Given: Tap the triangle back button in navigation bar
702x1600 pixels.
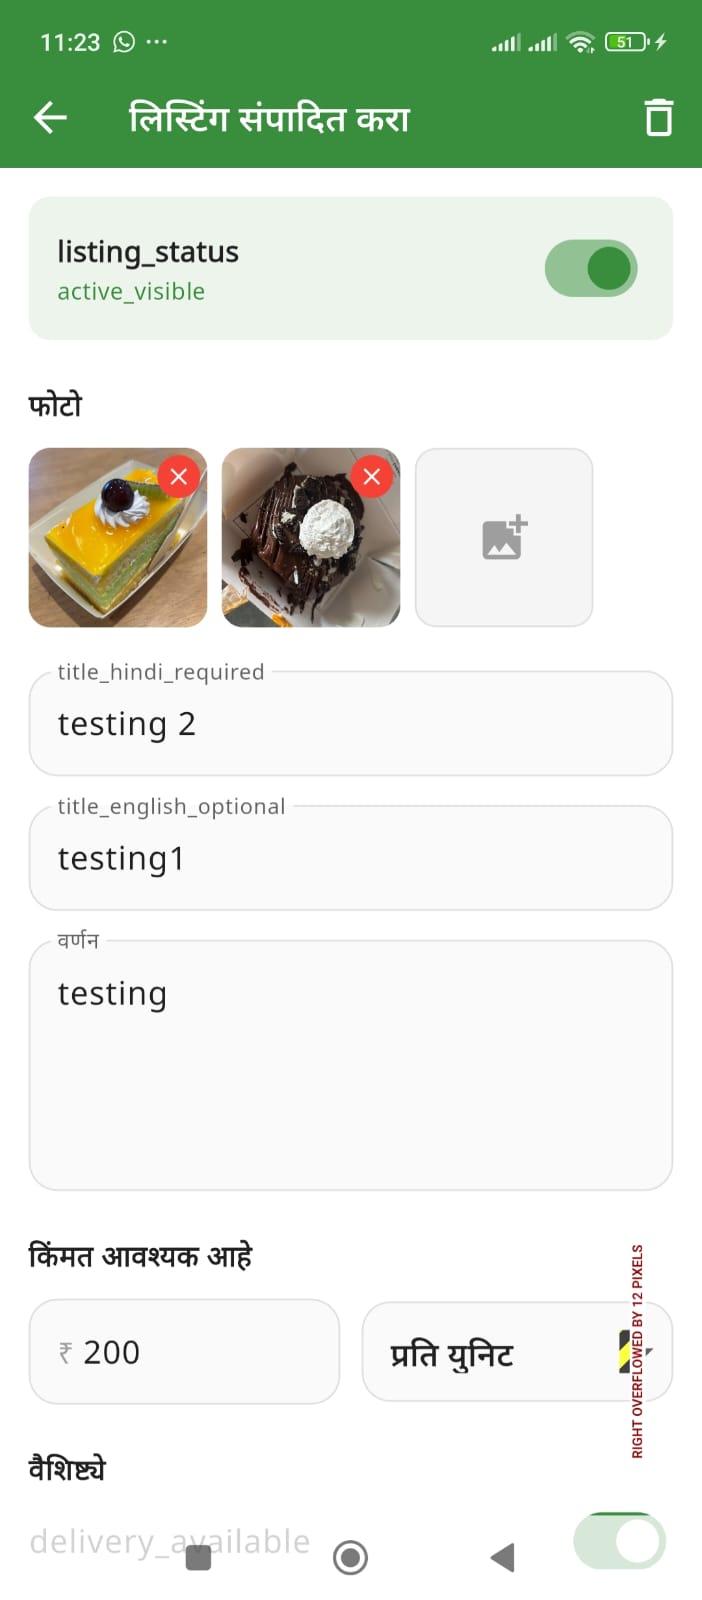Looking at the screenshot, I should (x=503, y=1558).
